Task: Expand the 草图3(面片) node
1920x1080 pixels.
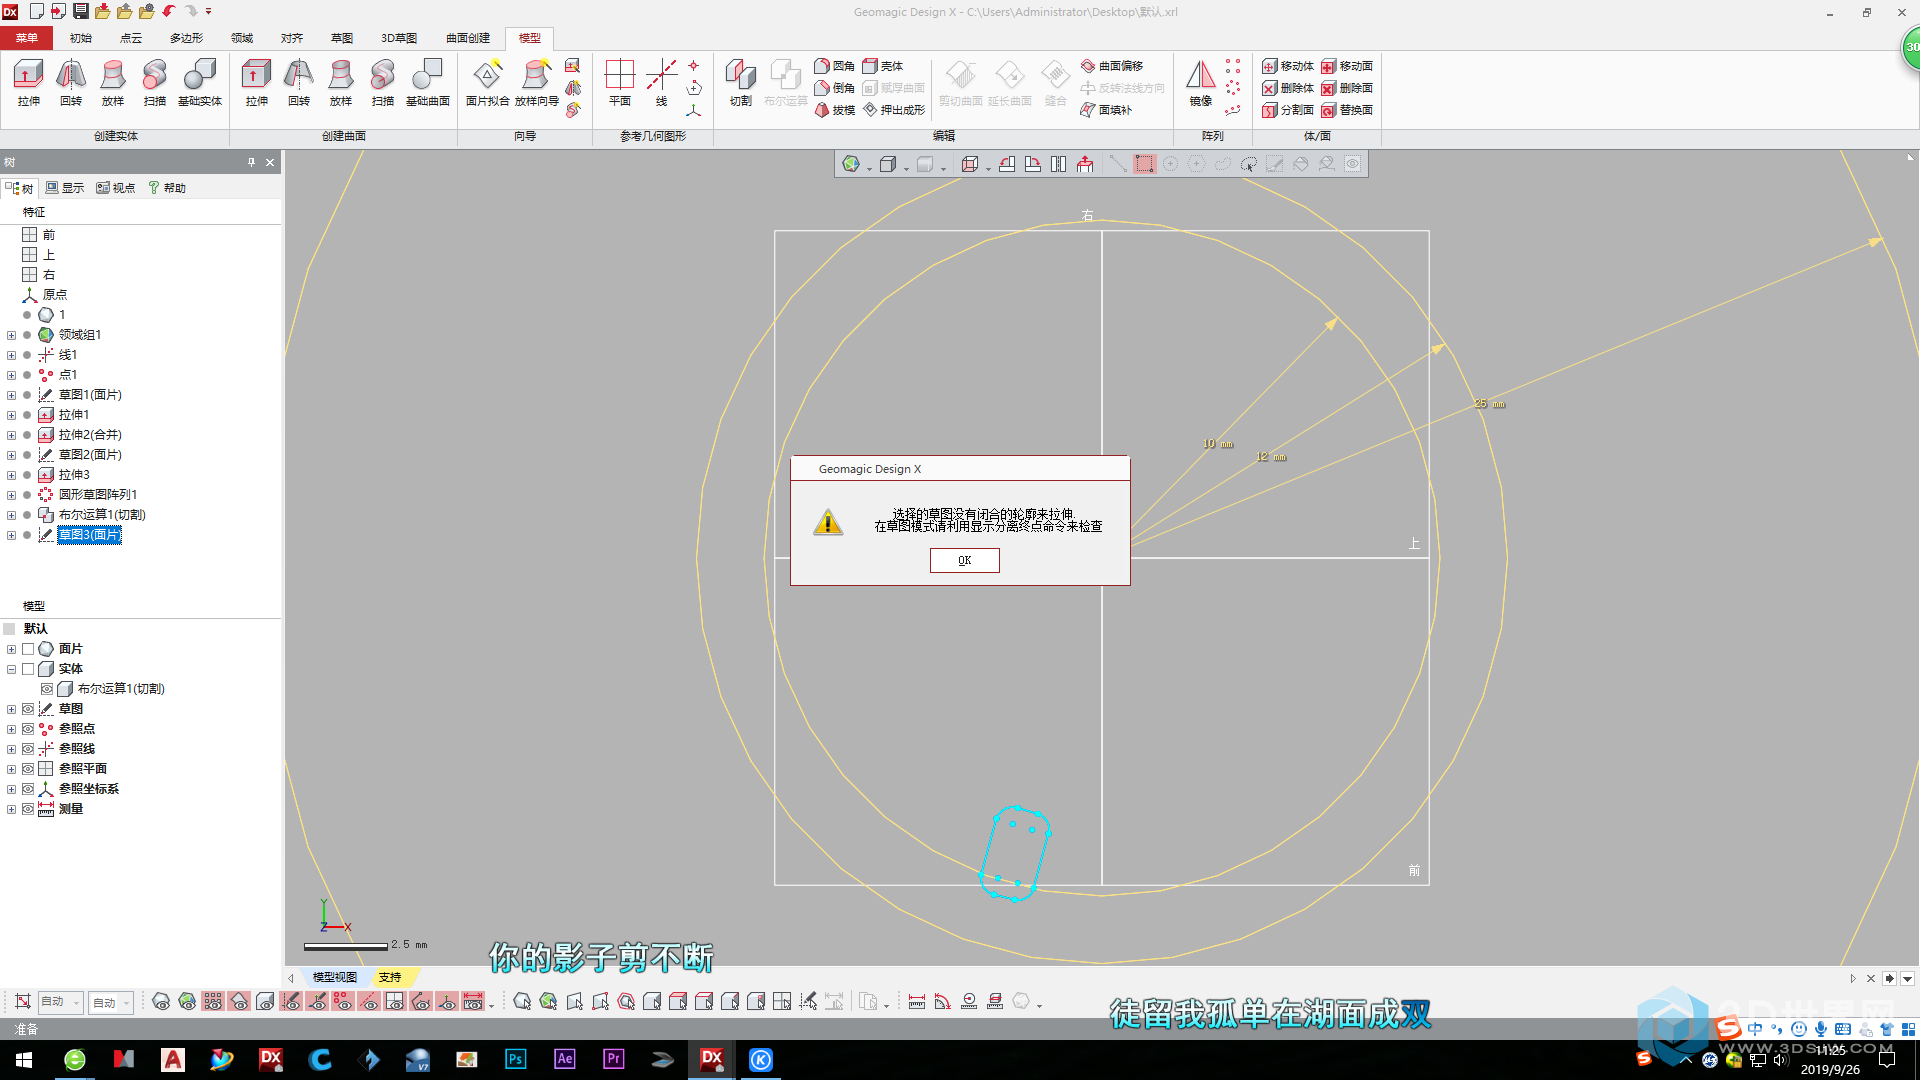Action: pyautogui.click(x=11, y=535)
